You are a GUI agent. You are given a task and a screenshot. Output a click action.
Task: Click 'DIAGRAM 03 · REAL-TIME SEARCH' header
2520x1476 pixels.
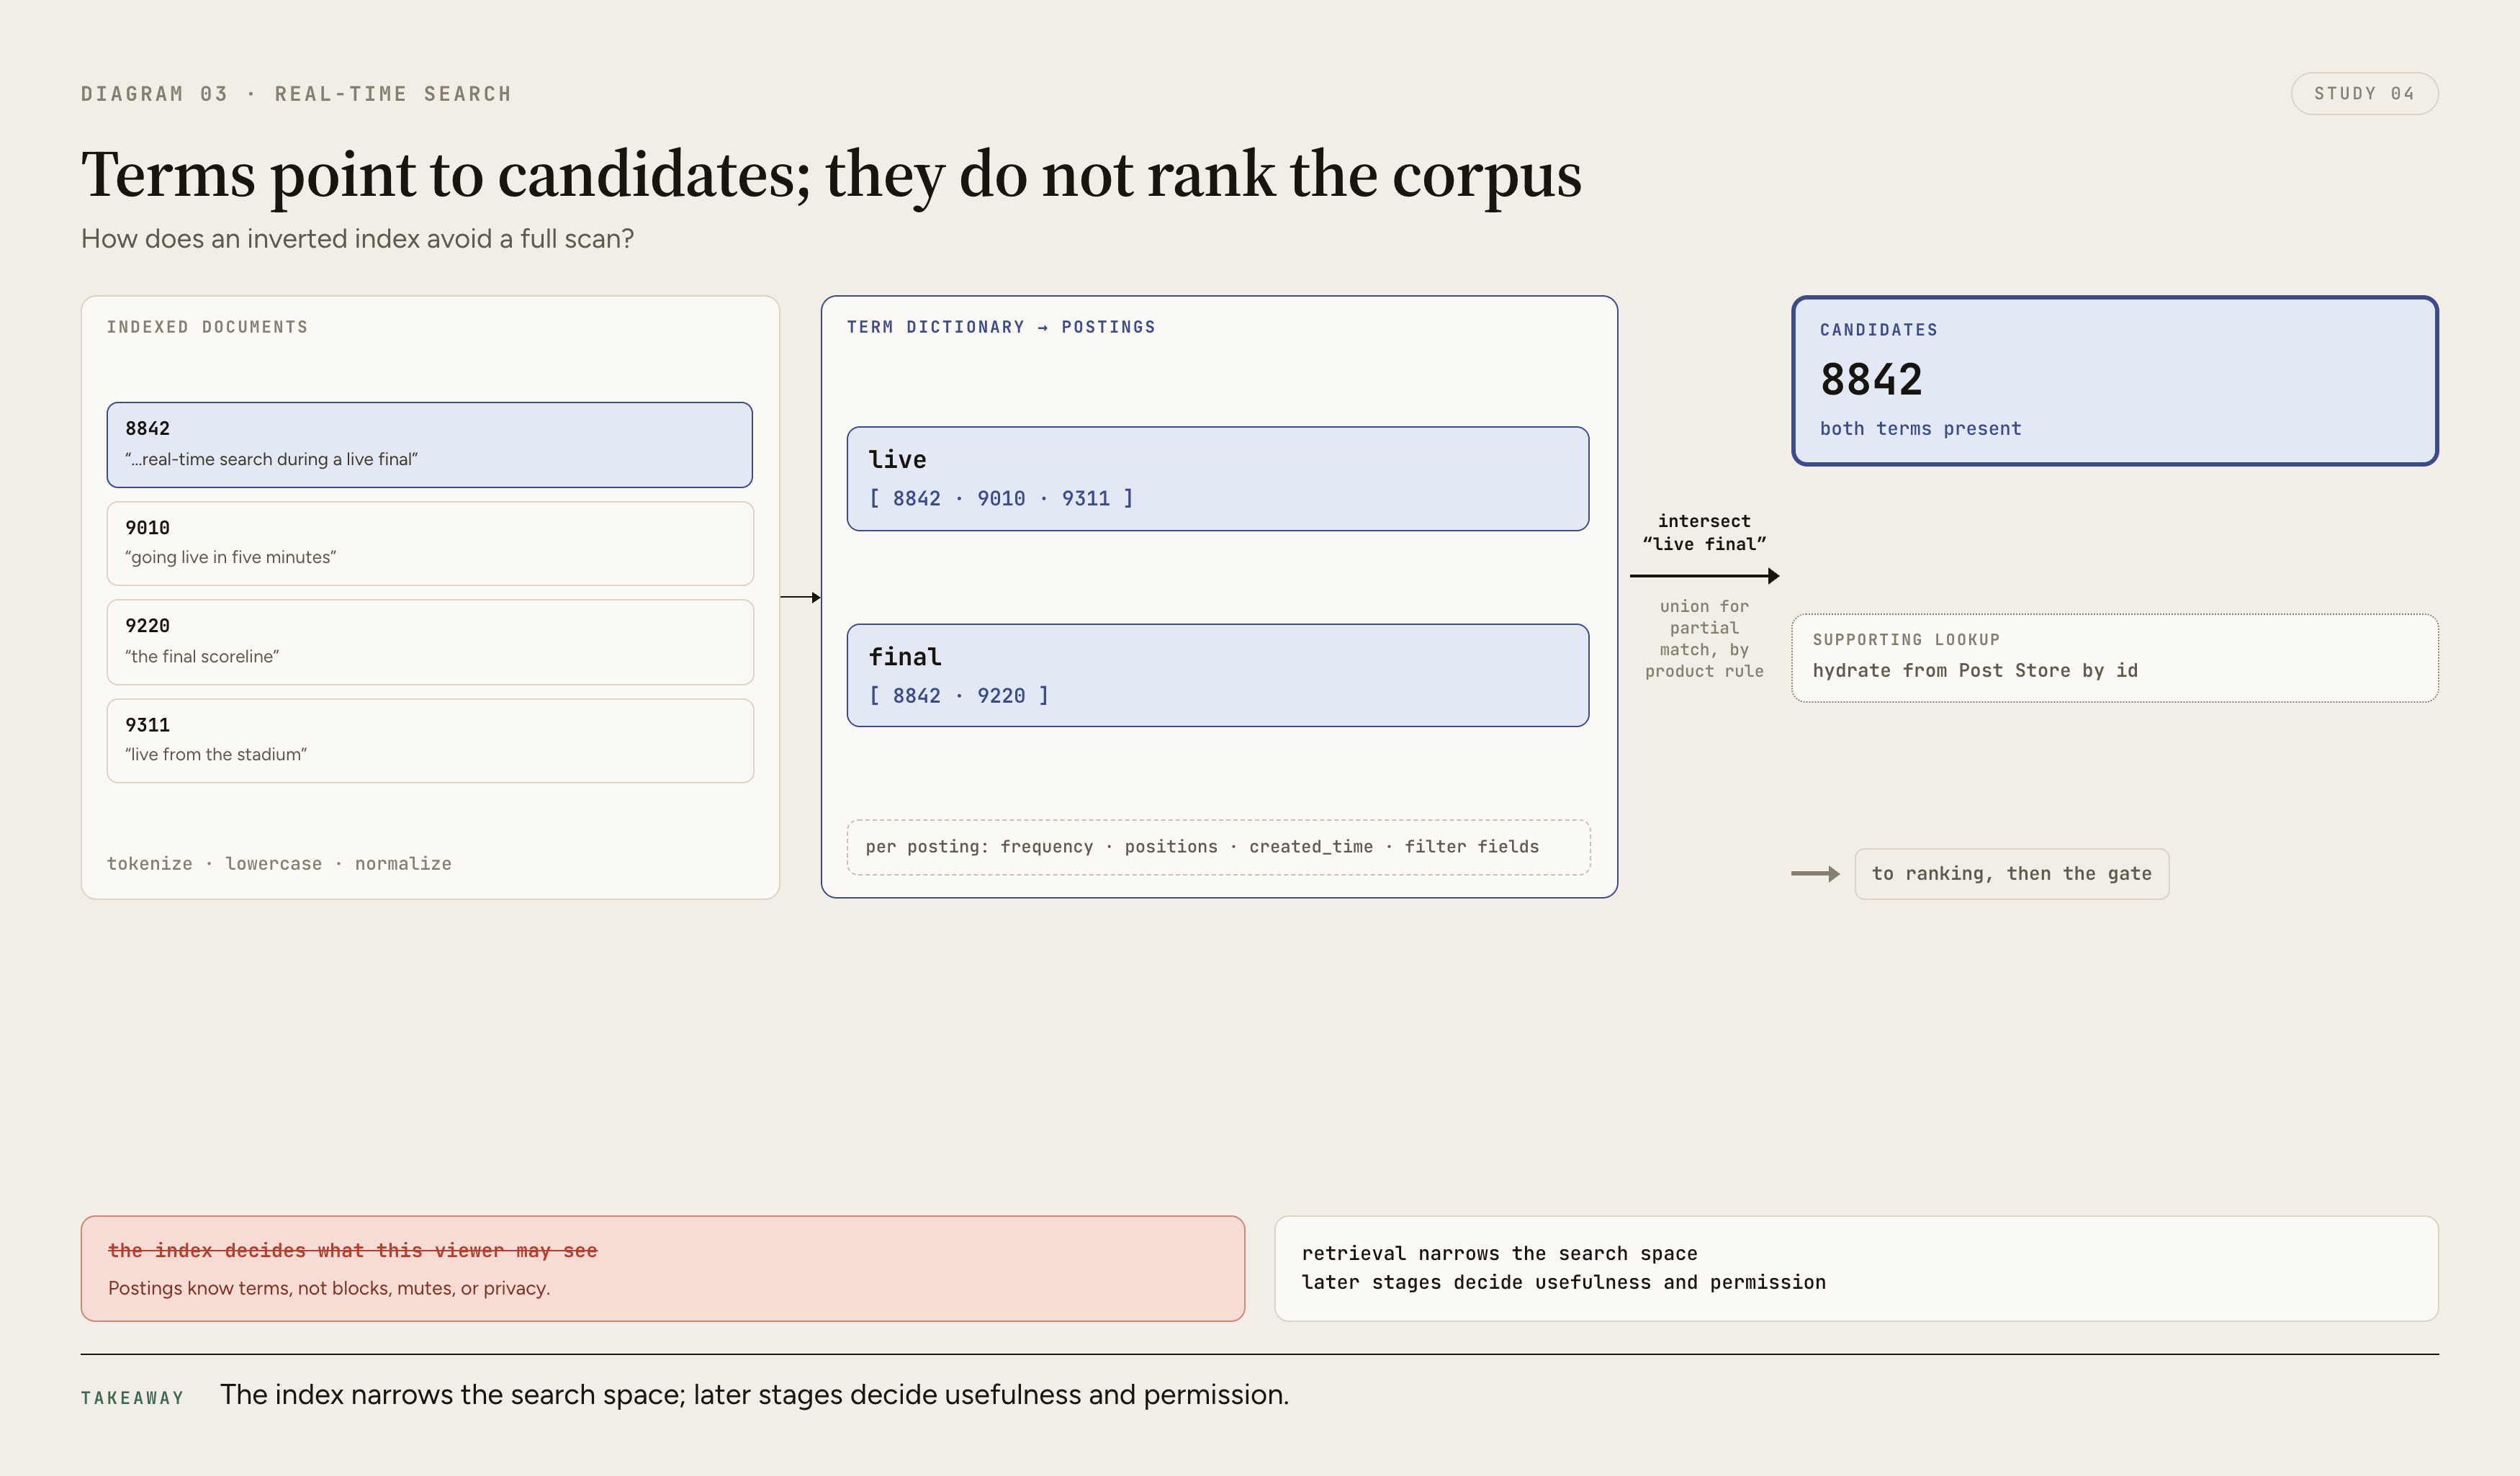296,94
